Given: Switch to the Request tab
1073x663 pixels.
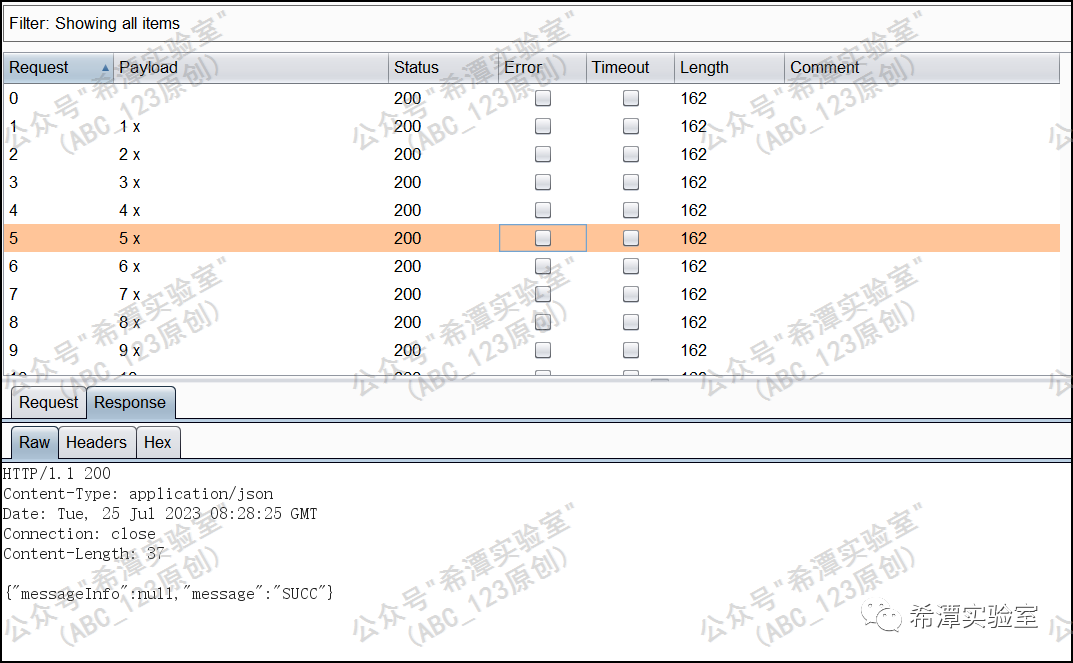Looking at the screenshot, I should click(x=48, y=403).
